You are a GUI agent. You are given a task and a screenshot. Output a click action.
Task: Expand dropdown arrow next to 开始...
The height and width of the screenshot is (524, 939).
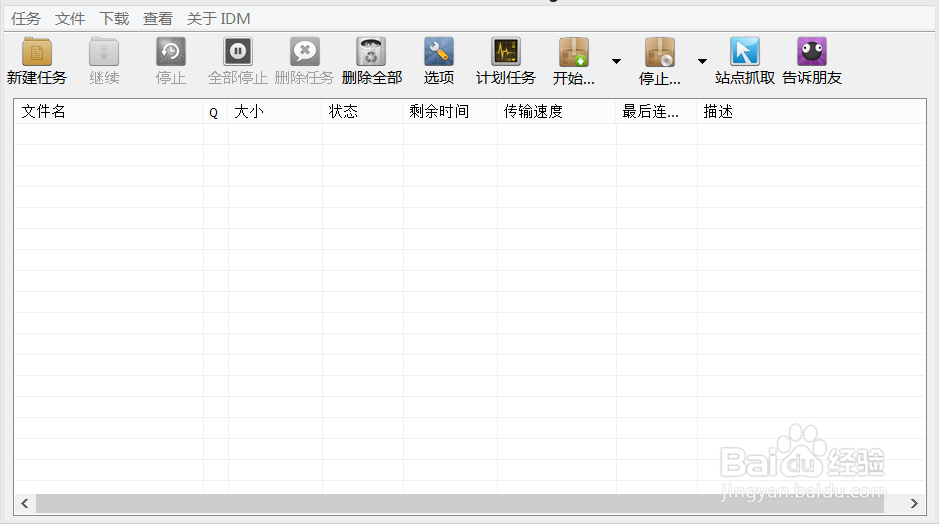click(x=616, y=61)
